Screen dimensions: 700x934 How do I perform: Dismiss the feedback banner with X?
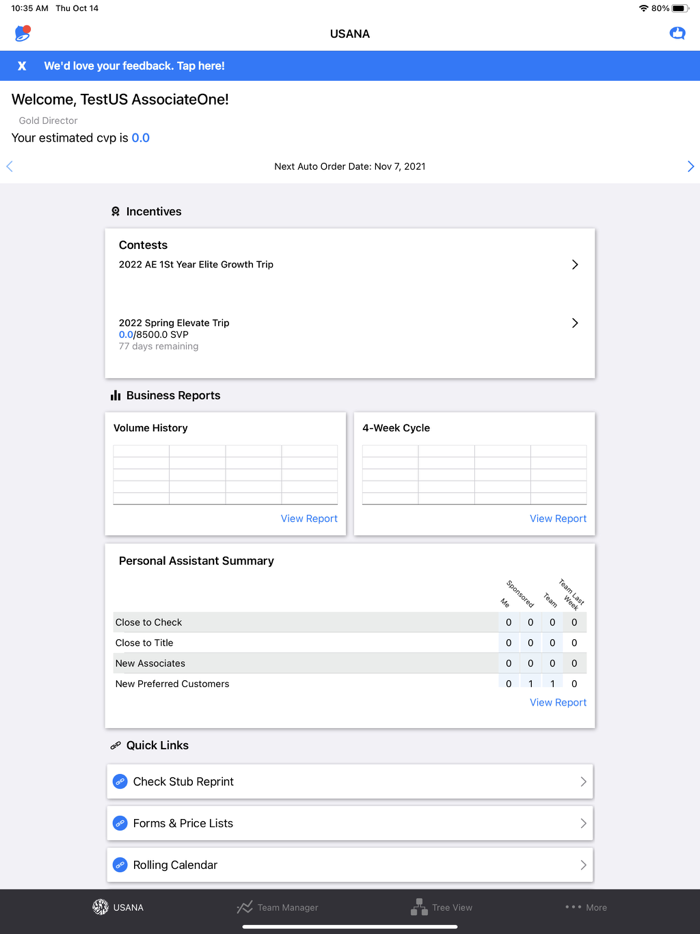(x=22, y=66)
